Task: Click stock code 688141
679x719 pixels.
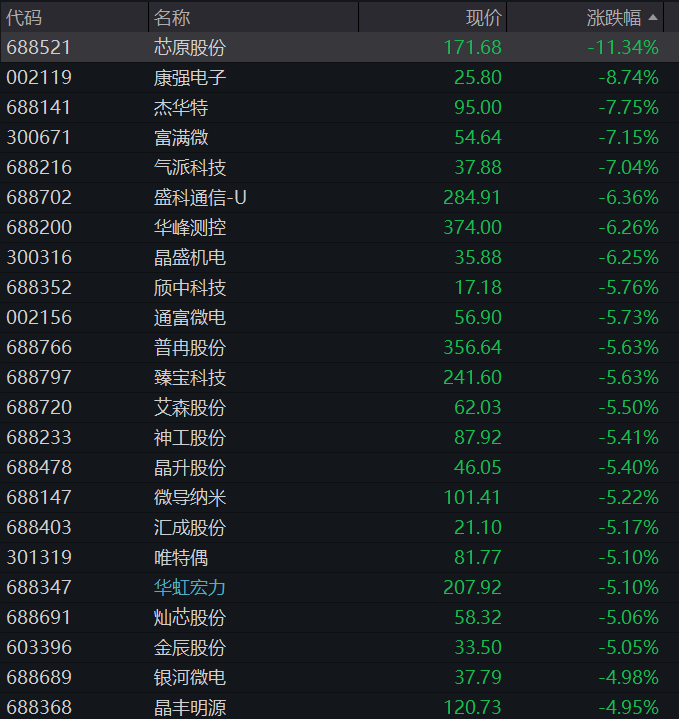Action: [x=39, y=107]
